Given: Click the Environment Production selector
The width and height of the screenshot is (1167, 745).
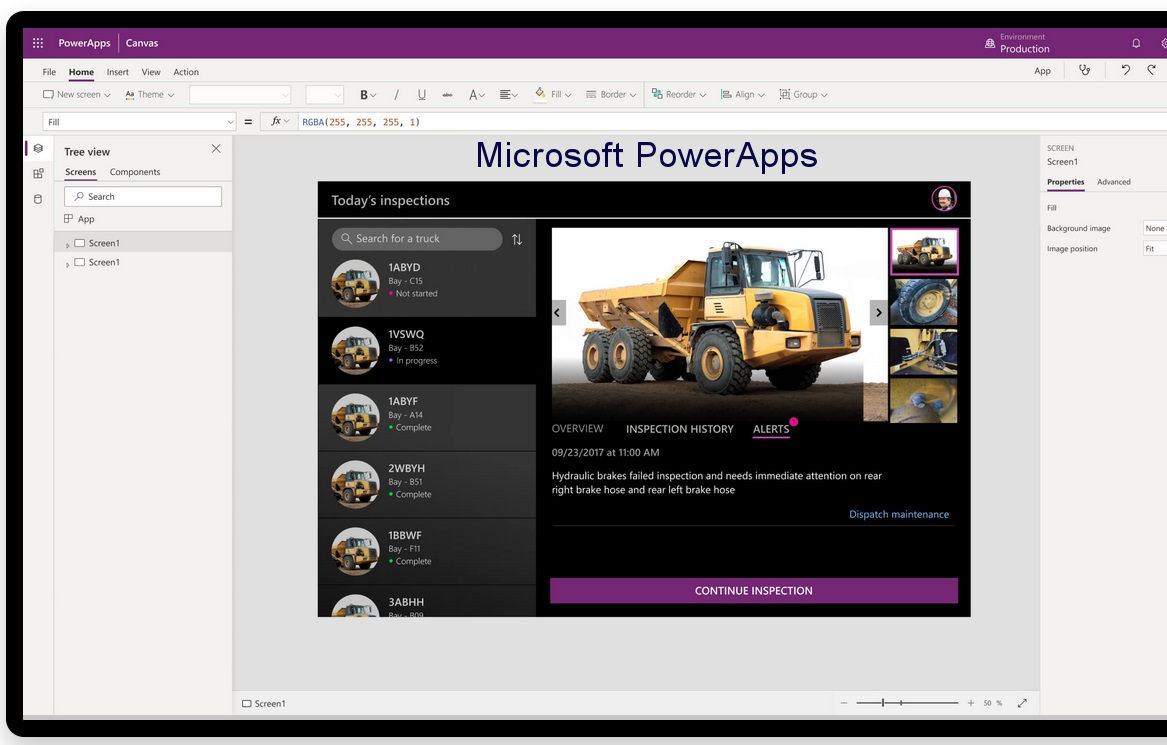Looking at the screenshot, I should click(1017, 43).
